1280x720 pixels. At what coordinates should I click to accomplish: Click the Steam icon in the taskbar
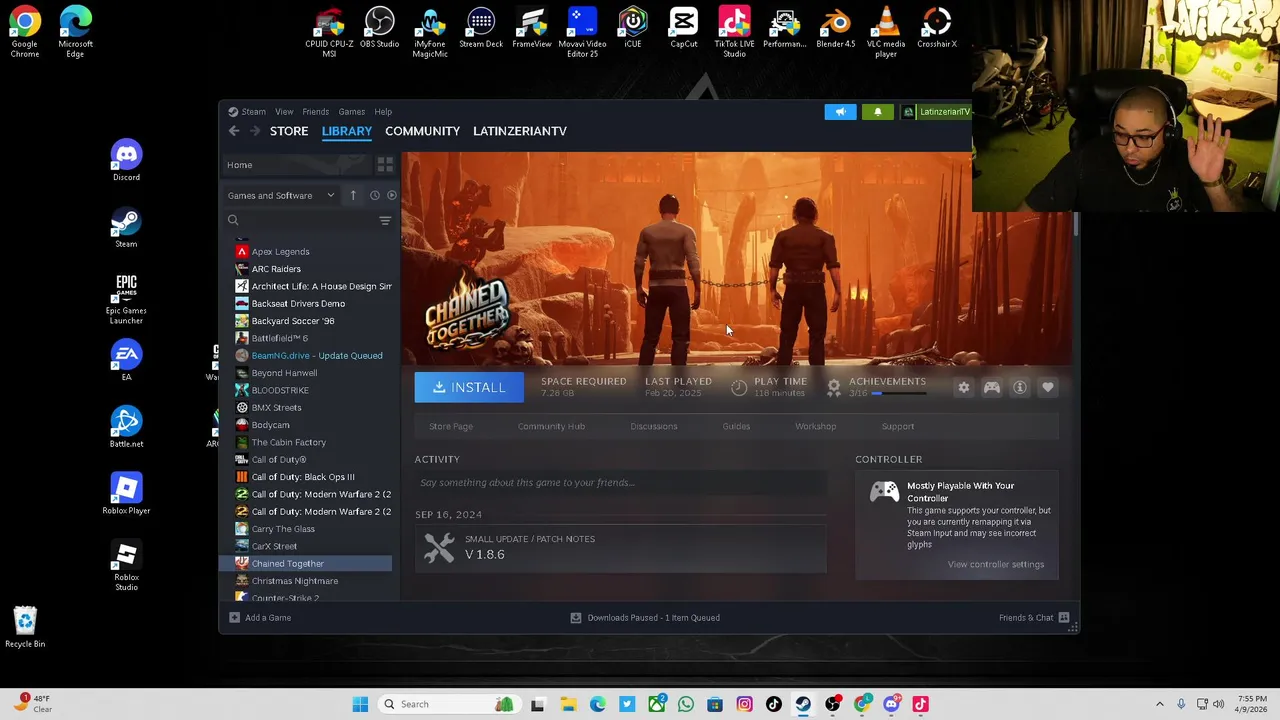803,704
